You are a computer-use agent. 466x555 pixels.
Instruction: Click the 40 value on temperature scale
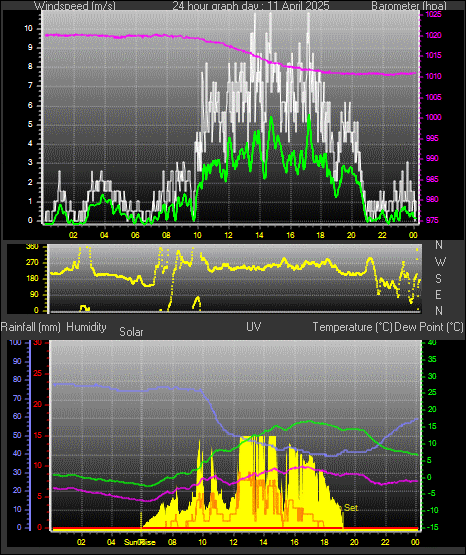432,343
